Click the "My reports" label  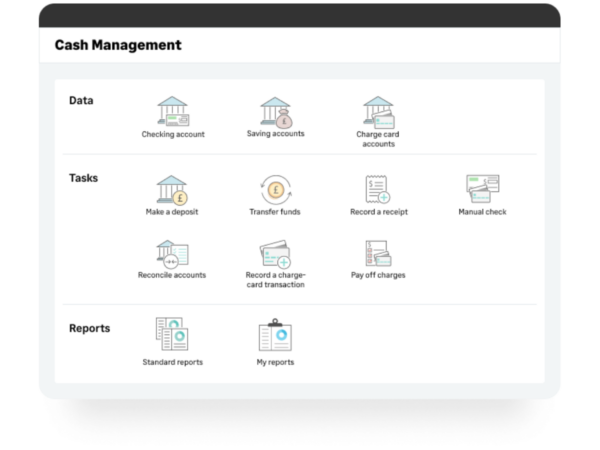pyautogui.click(x=276, y=362)
